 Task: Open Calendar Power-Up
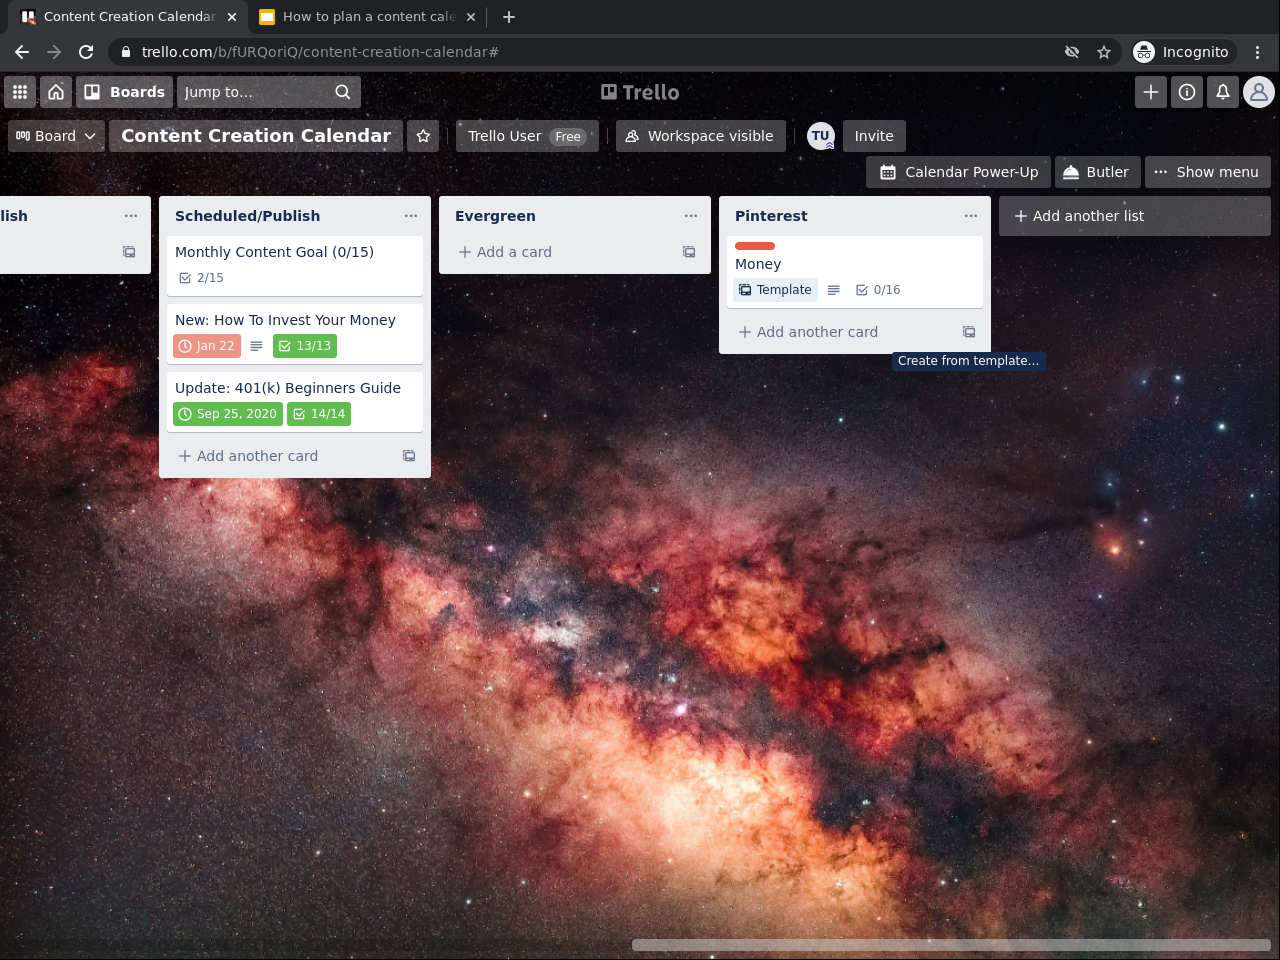959,172
